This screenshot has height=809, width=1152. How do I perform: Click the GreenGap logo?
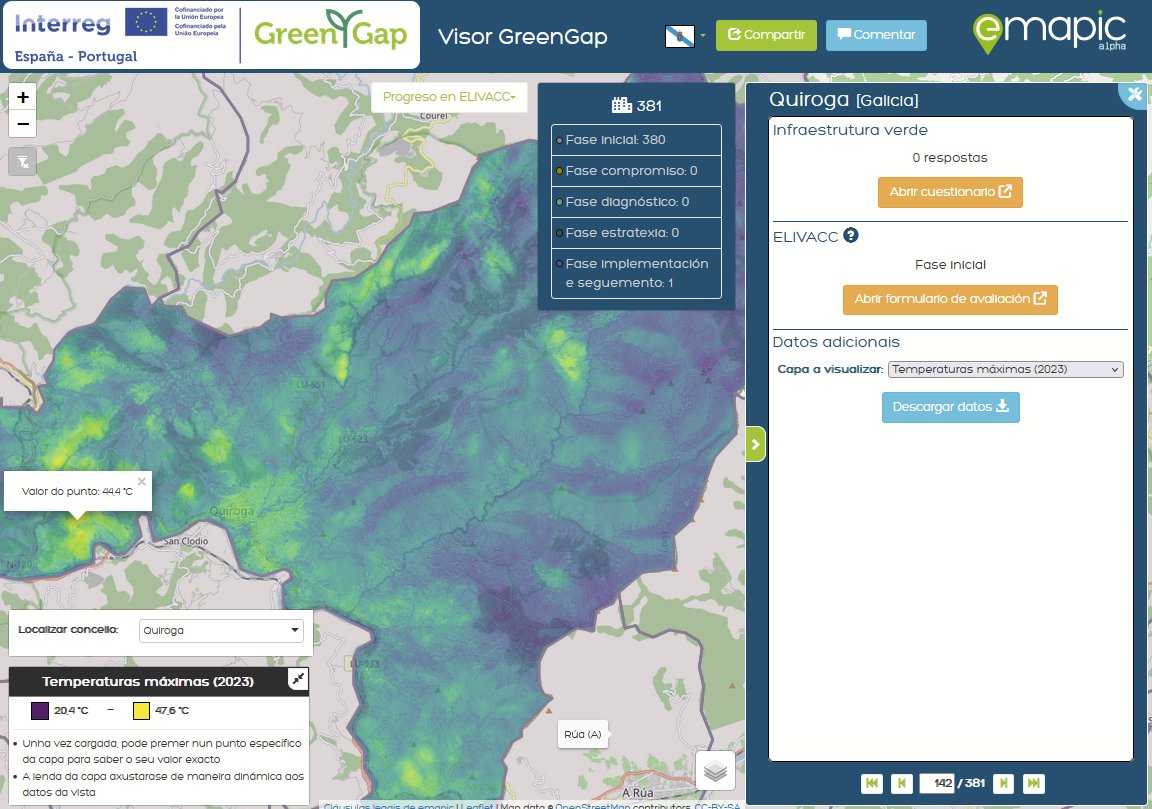pyautogui.click(x=331, y=31)
